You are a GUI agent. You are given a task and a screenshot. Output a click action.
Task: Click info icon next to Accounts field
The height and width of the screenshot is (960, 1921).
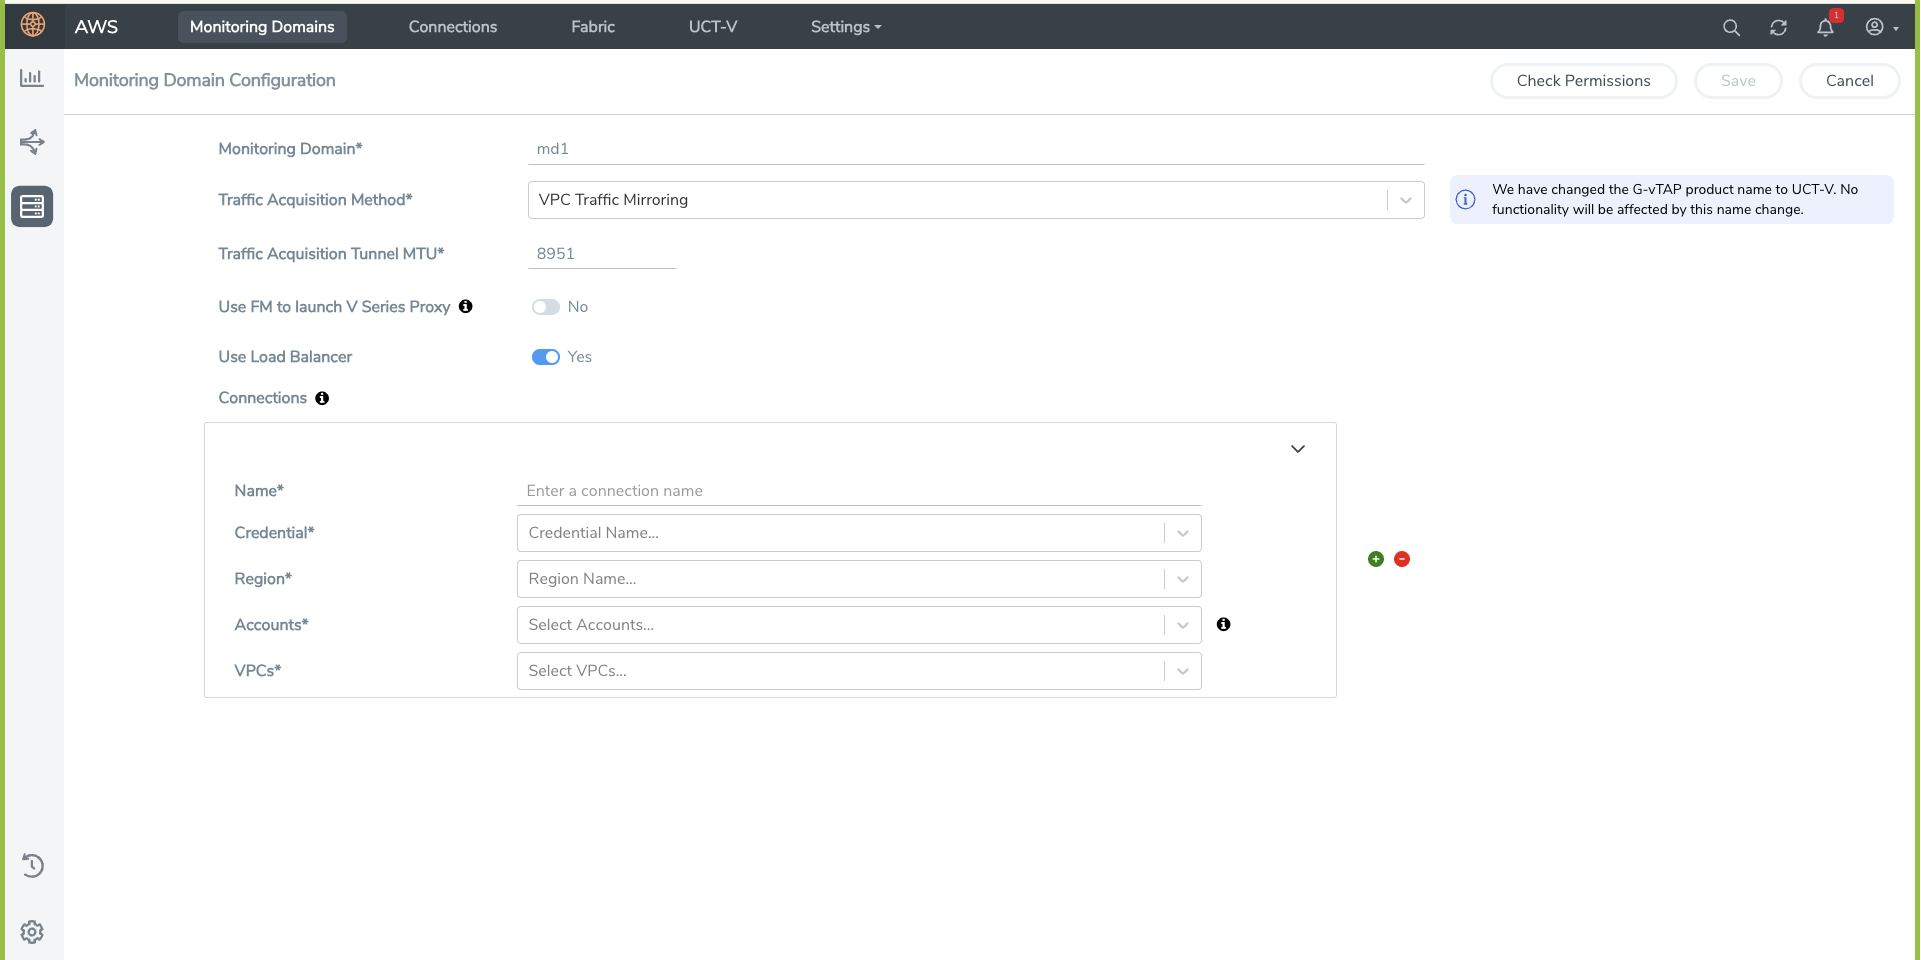(x=1223, y=624)
